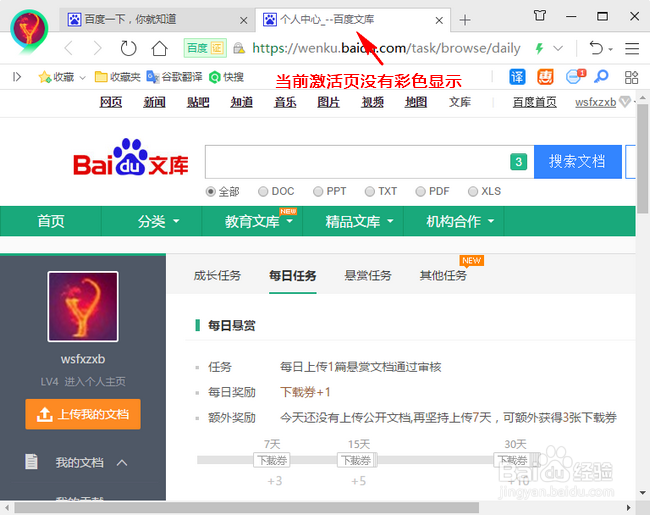The height and width of the screenshot is (515, 650).
Task: Open the wsfxzxb account link at top
Action: pos(595,102)
